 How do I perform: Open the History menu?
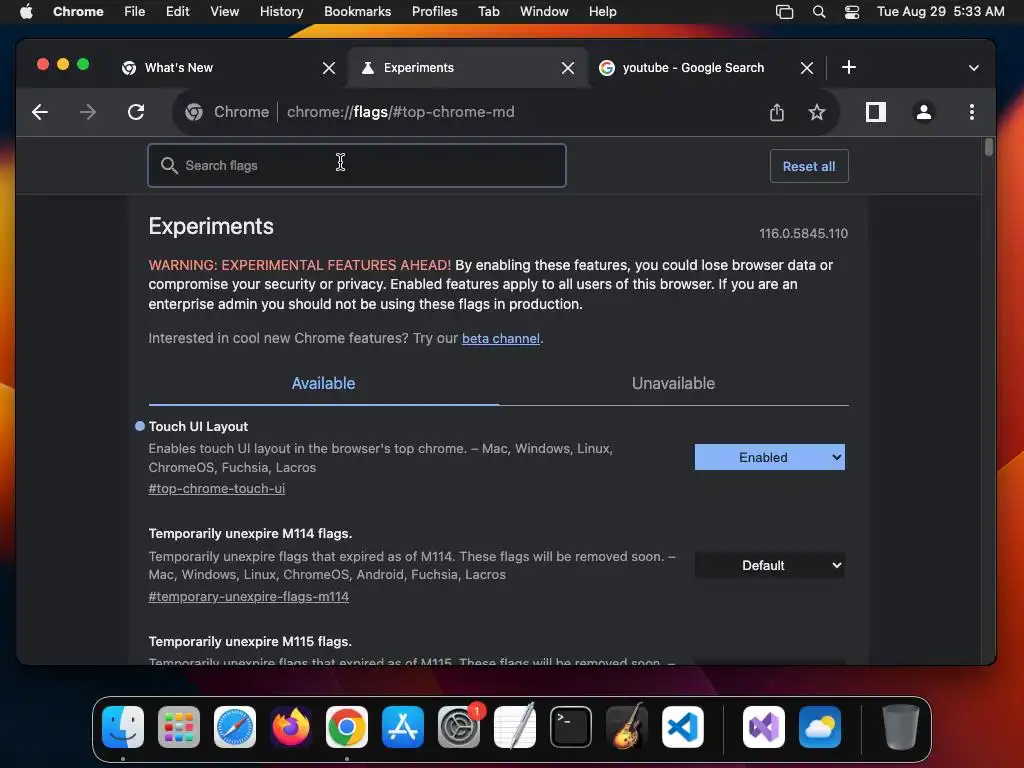click(x=281, y=12)
